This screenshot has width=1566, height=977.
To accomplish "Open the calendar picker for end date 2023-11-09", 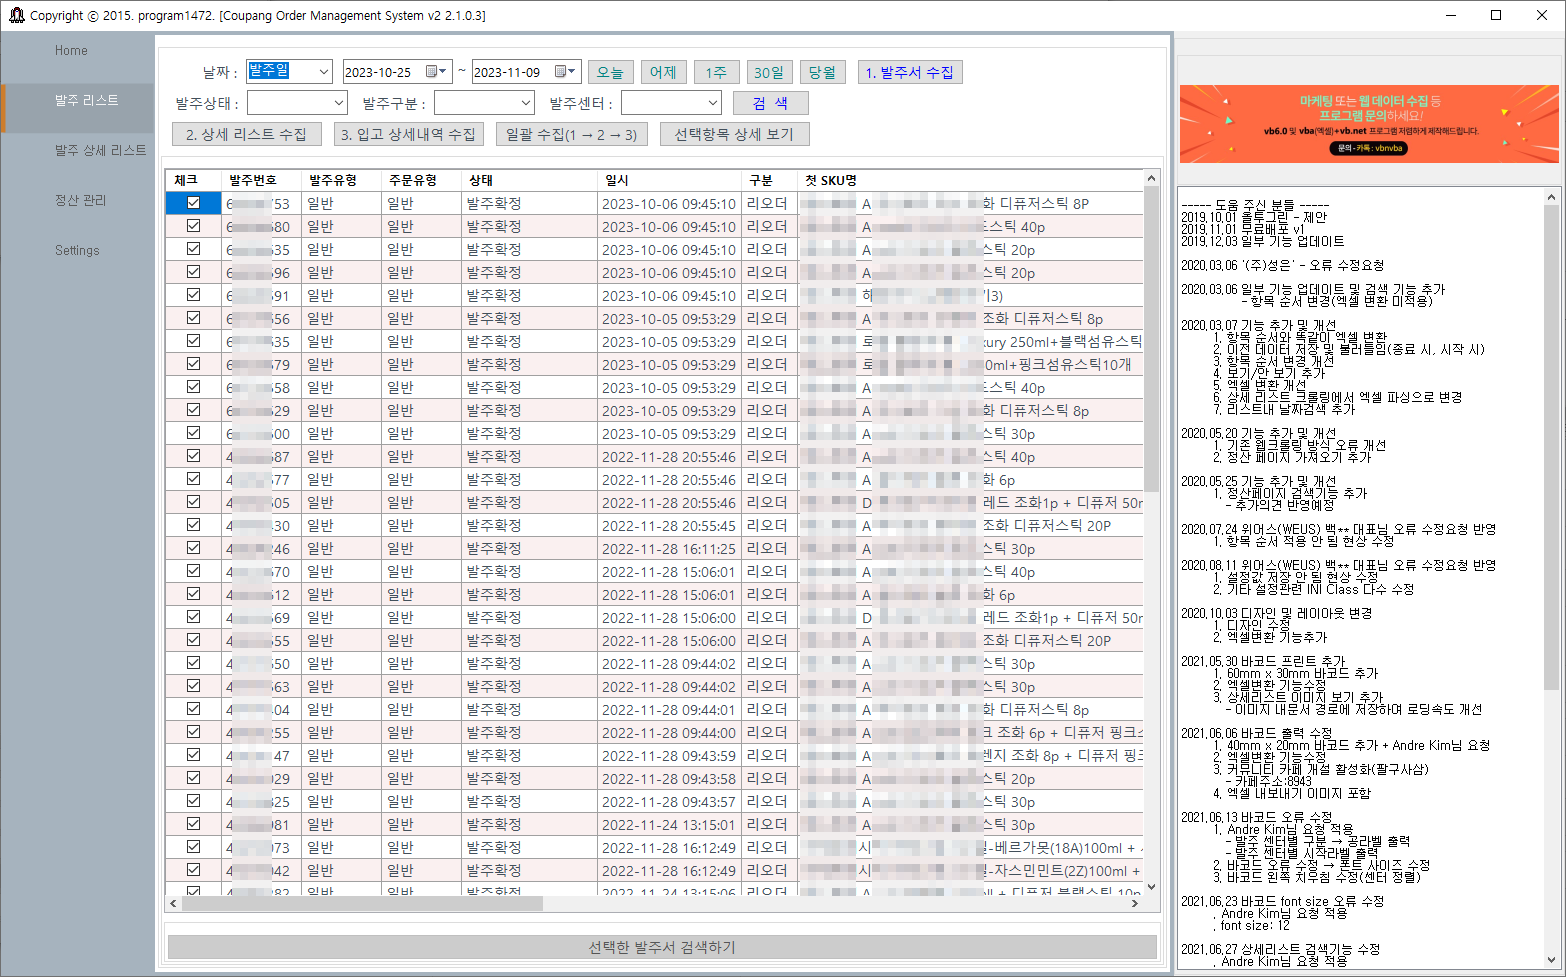I will pos(570,71).
